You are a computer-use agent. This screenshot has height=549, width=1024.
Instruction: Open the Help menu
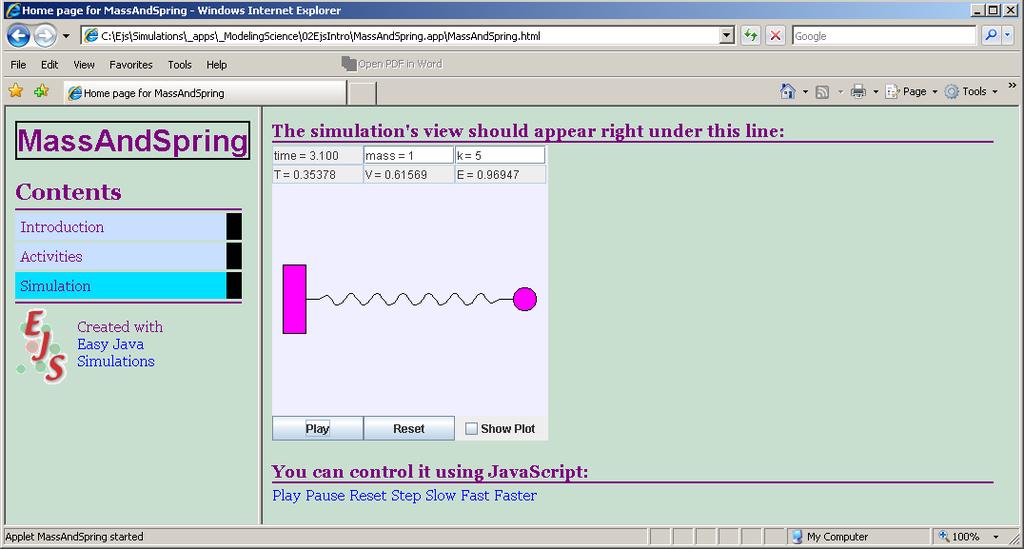(x=217, y=65)
